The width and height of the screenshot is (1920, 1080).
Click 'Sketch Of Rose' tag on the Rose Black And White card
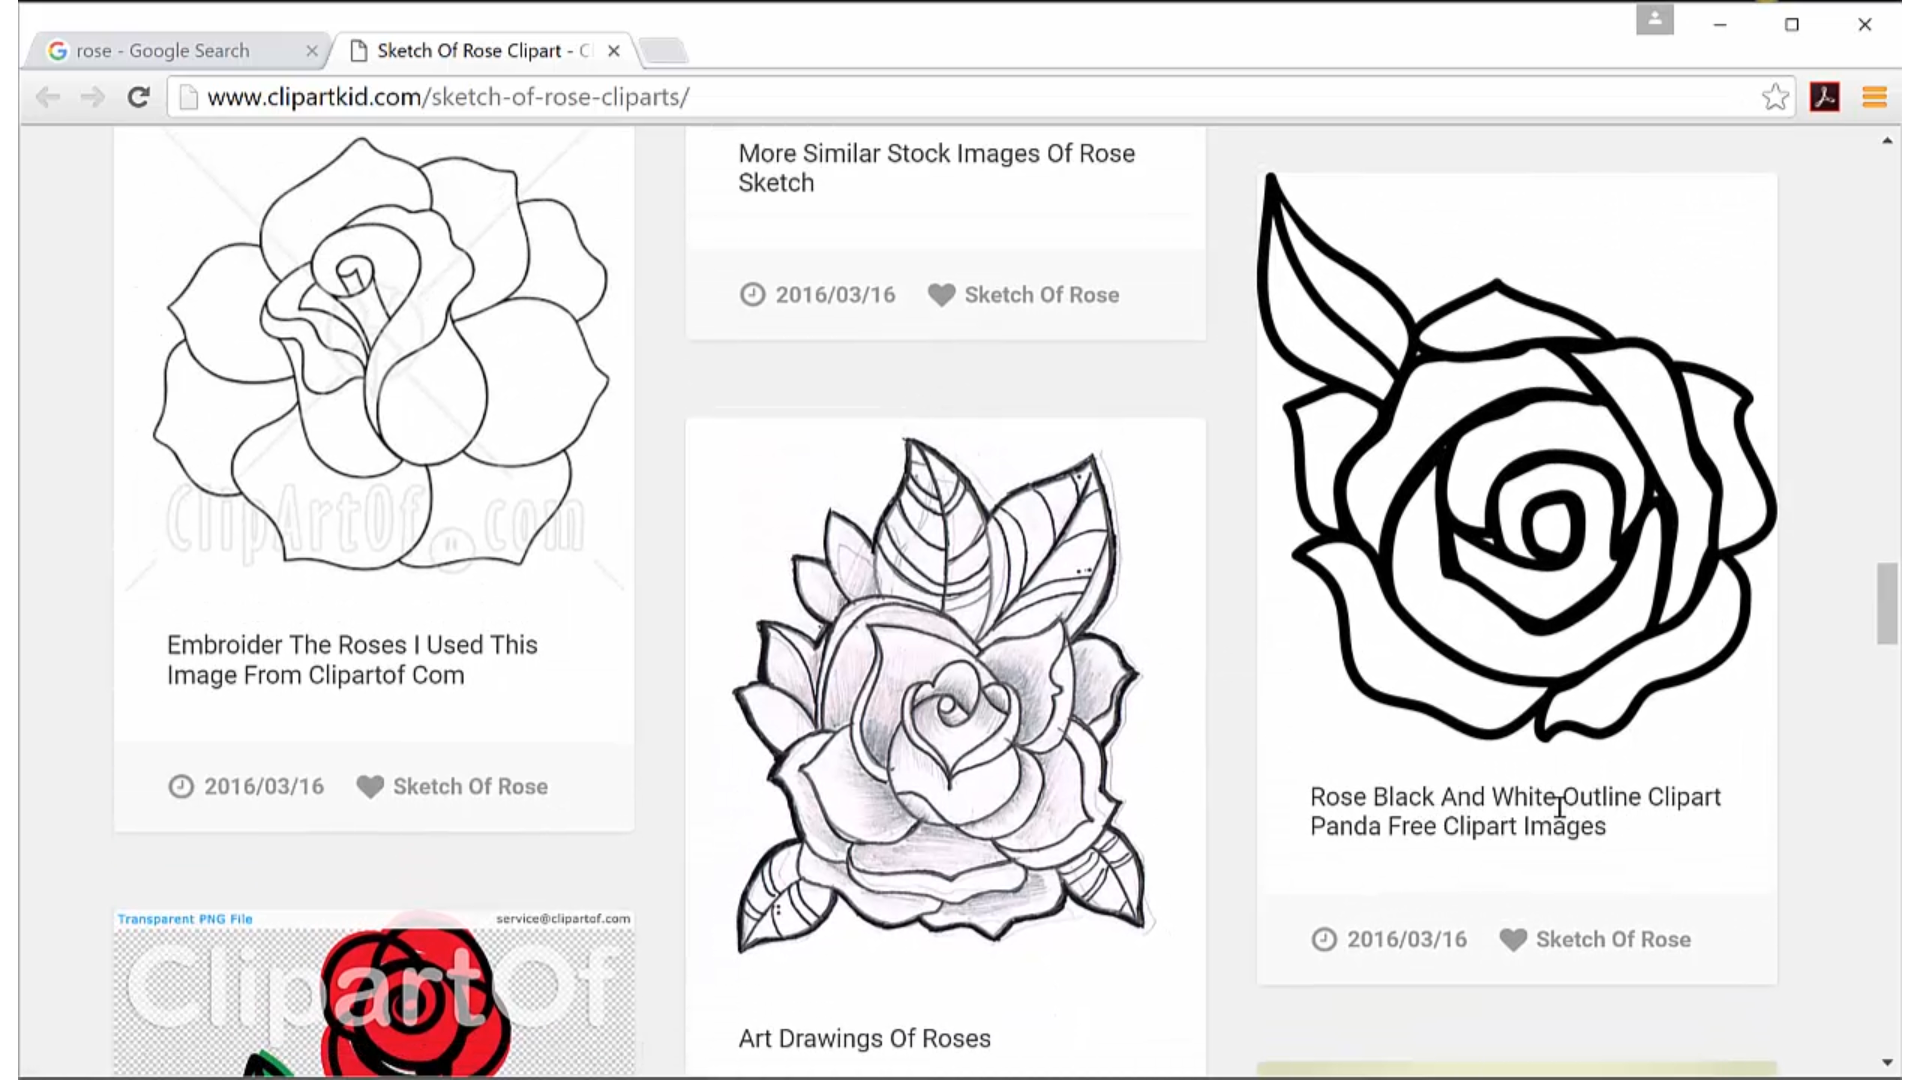tap(1613, 940)
